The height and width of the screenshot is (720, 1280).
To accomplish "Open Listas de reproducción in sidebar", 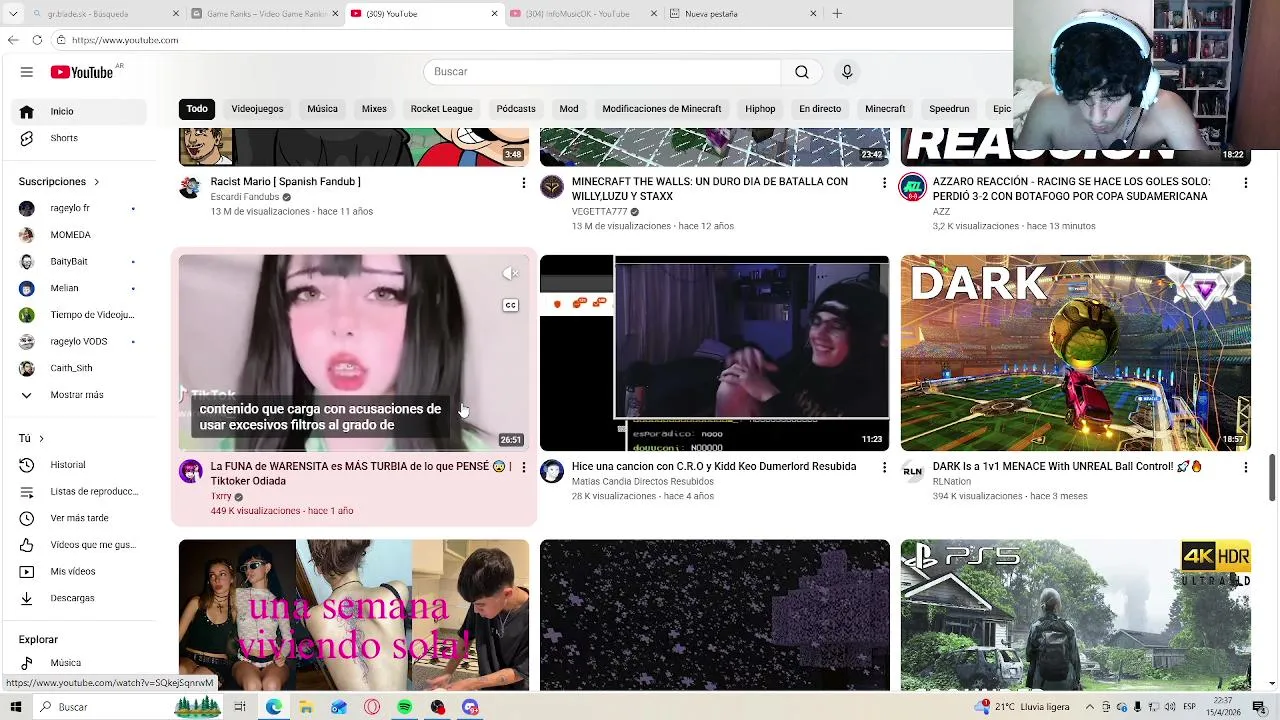I will [x=80, y=491].
